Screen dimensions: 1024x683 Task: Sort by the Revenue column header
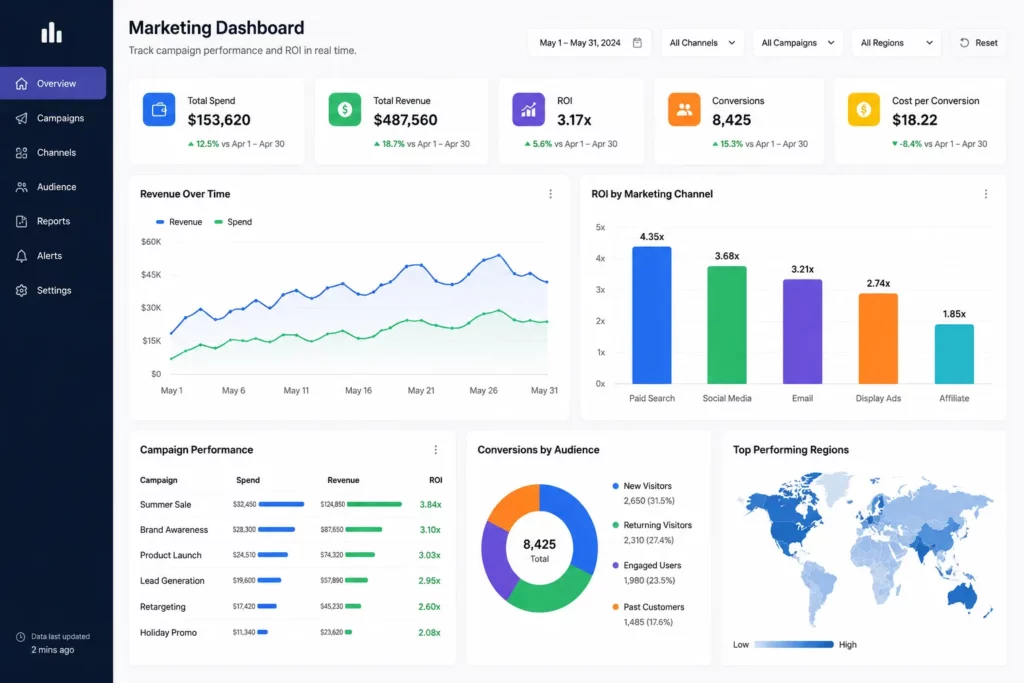pyautogui.click(x=344, y=480)
